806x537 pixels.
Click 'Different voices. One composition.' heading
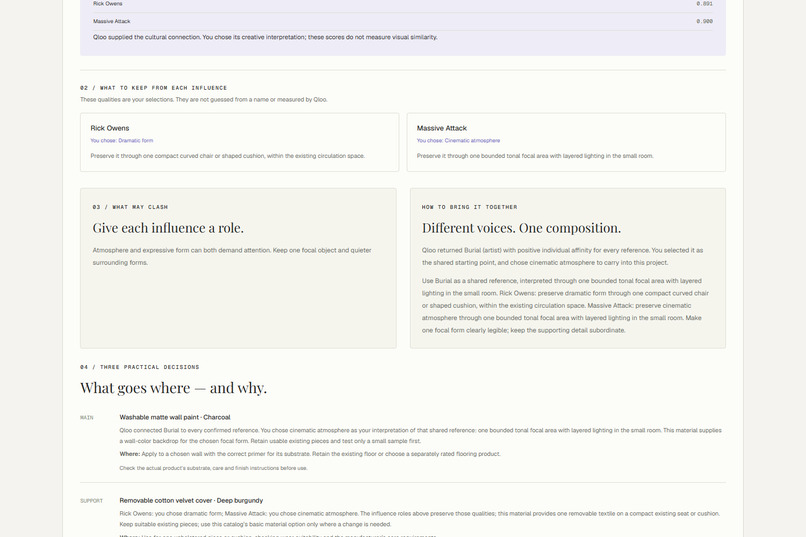pos(521,228)
